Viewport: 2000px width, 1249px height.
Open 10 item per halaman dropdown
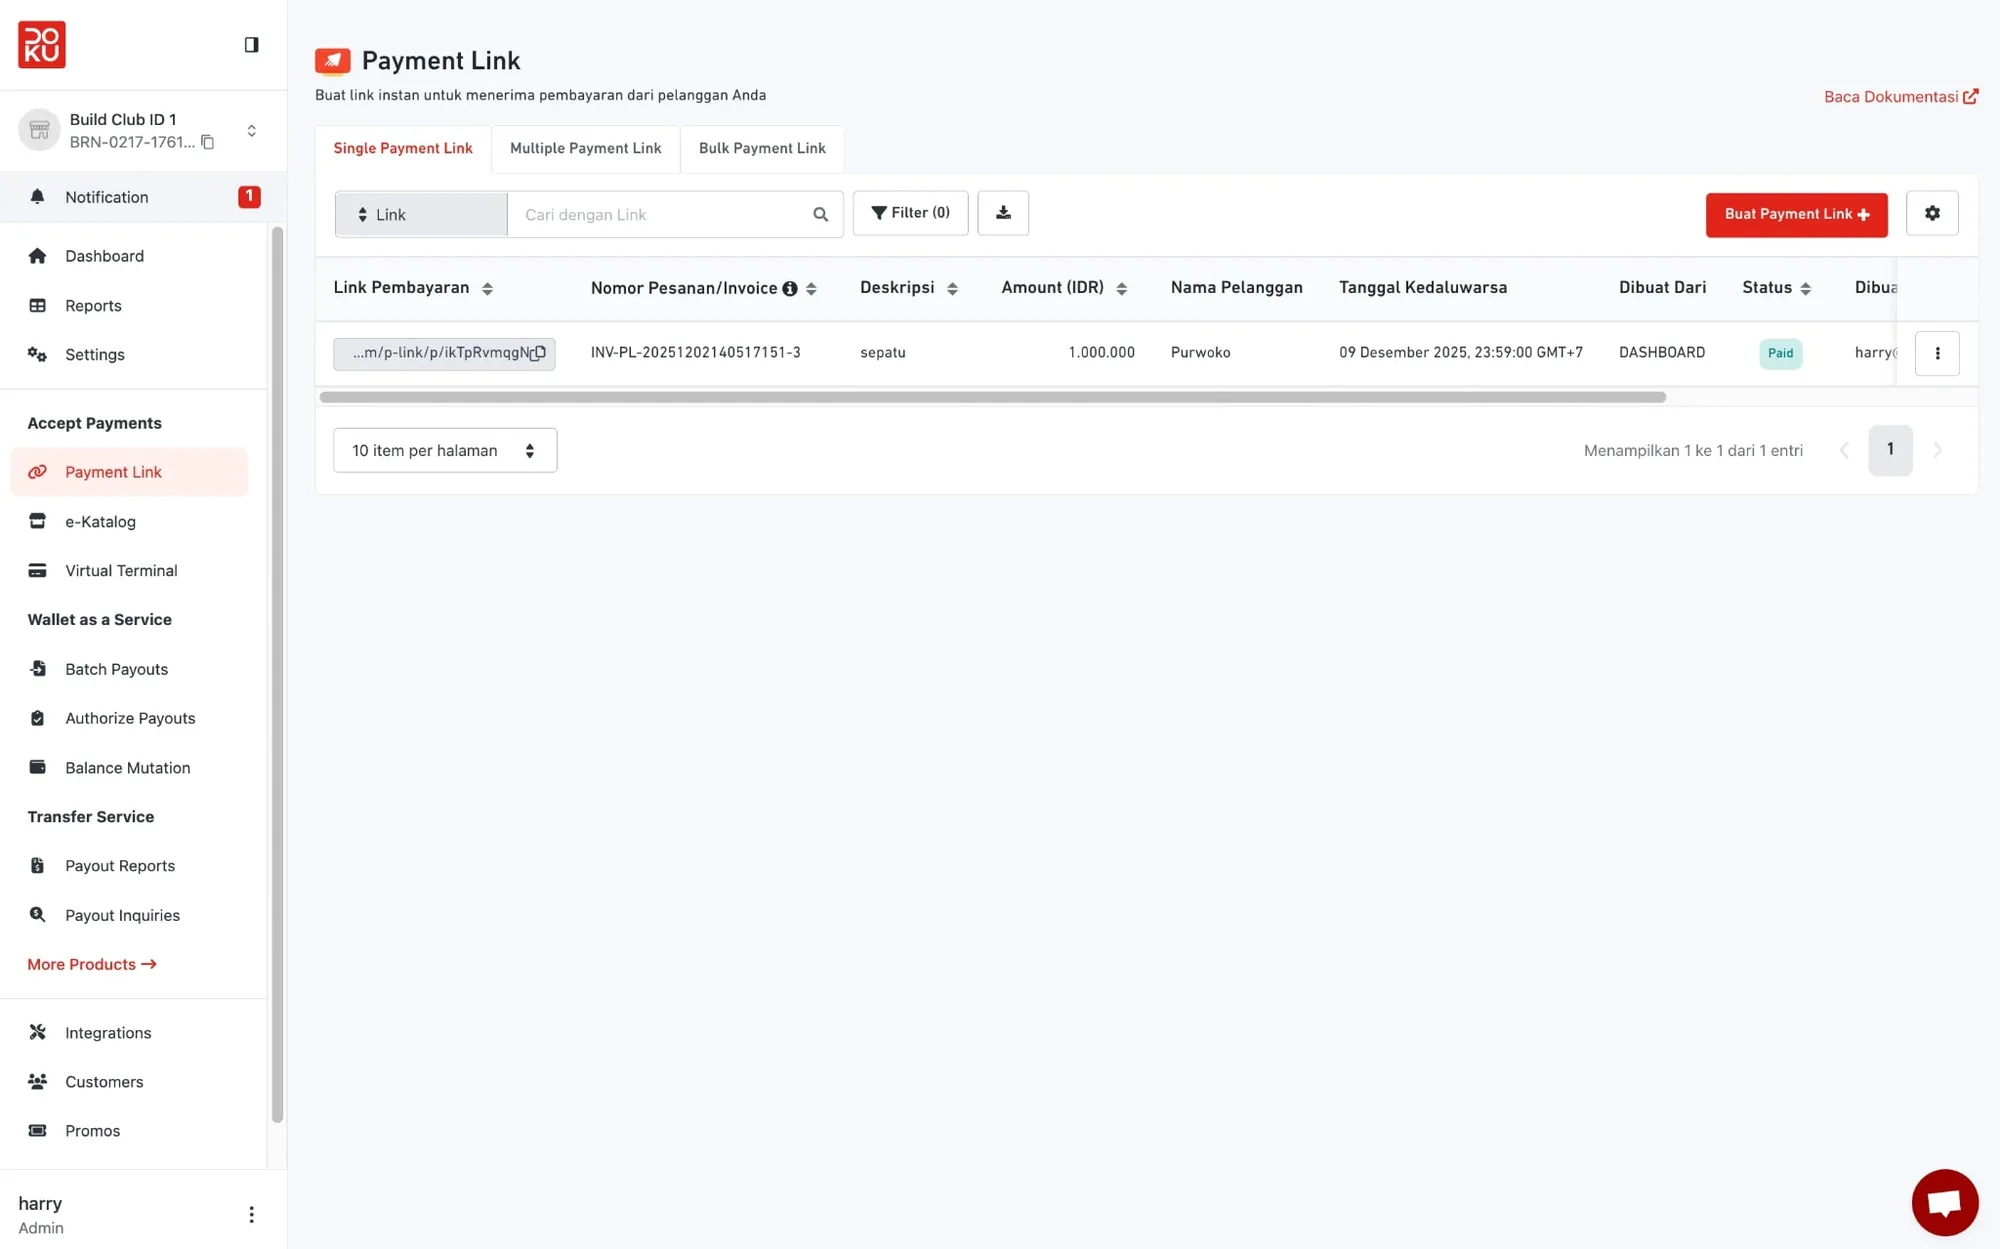(444, 450)
